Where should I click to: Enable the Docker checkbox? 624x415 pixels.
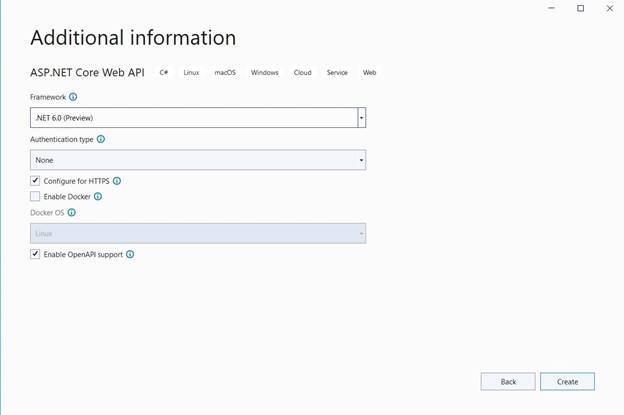point(35,196)
